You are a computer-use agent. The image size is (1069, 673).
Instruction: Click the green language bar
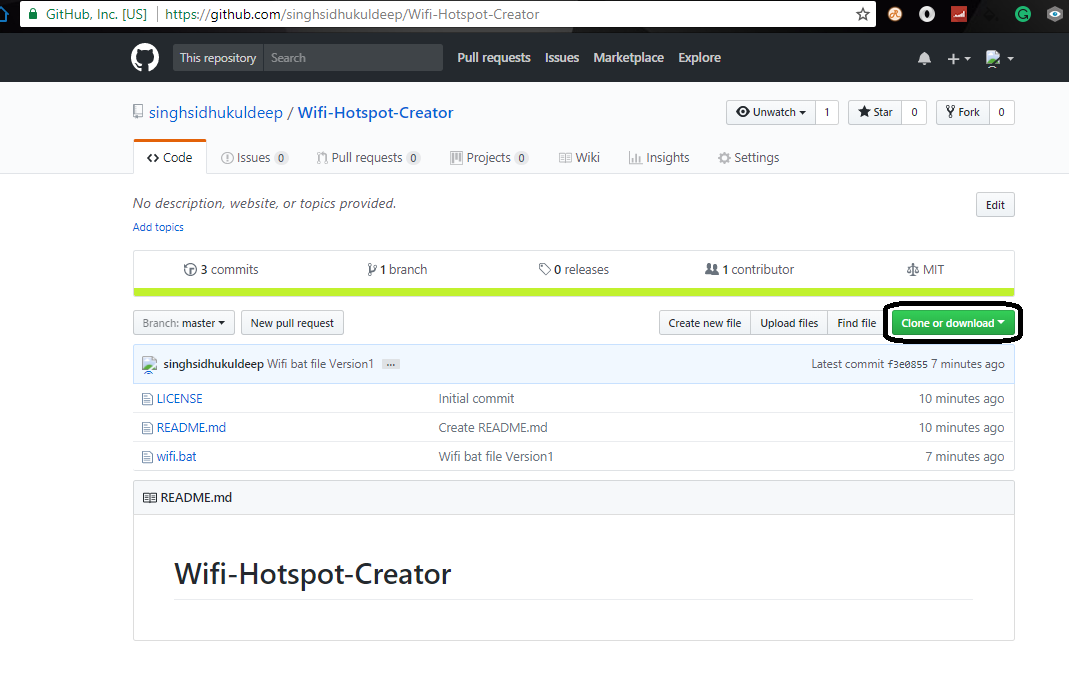tap(573, 293)
